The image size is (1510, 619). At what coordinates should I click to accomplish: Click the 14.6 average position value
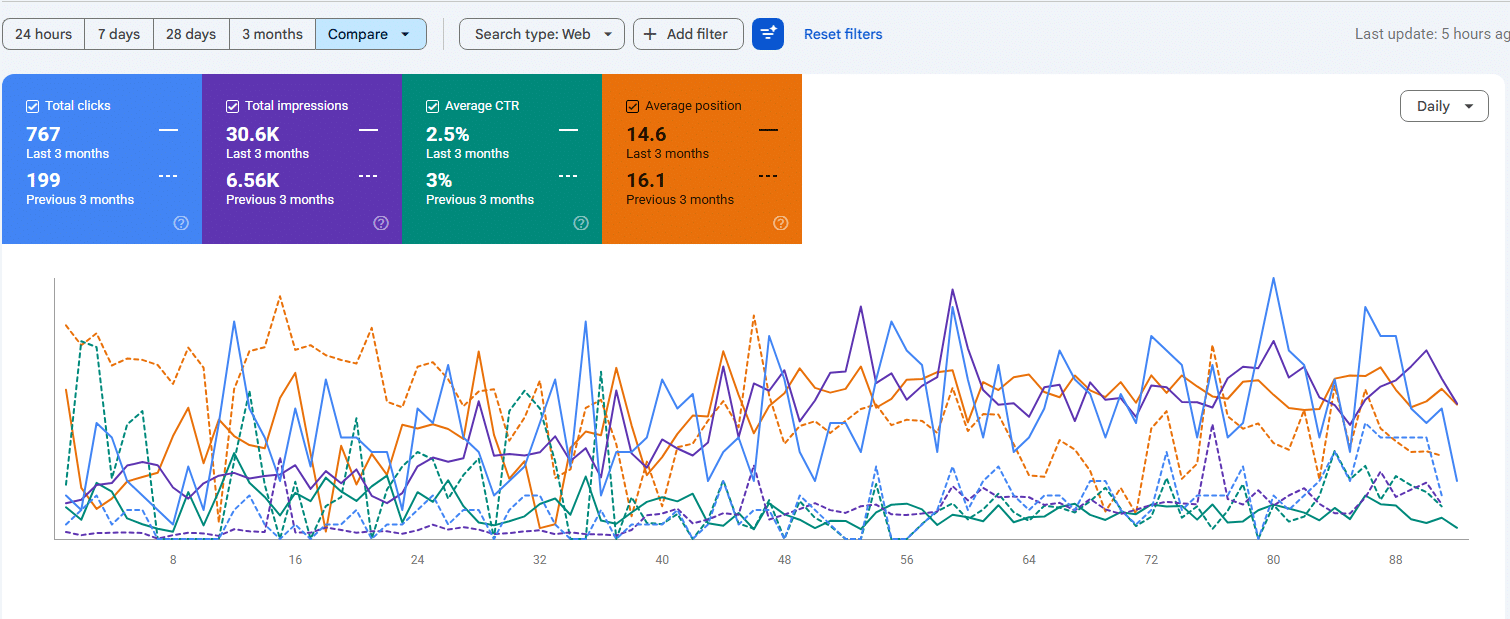click(646, 134)
